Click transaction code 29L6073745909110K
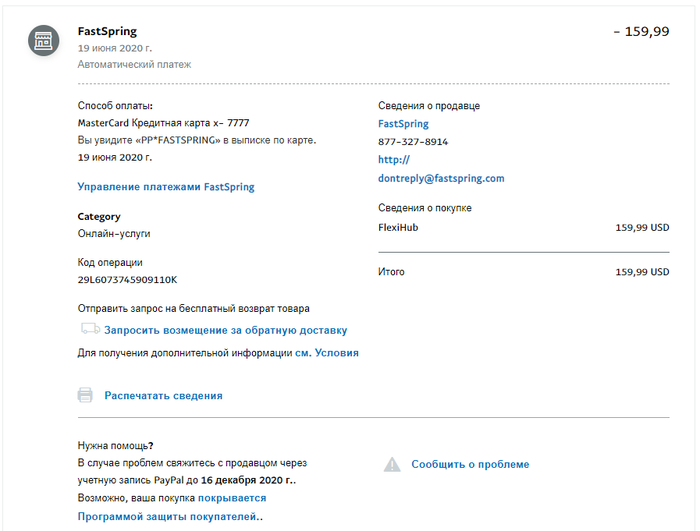Image resolution: width=700 pixels, height=531 pixels. point(127,280)
